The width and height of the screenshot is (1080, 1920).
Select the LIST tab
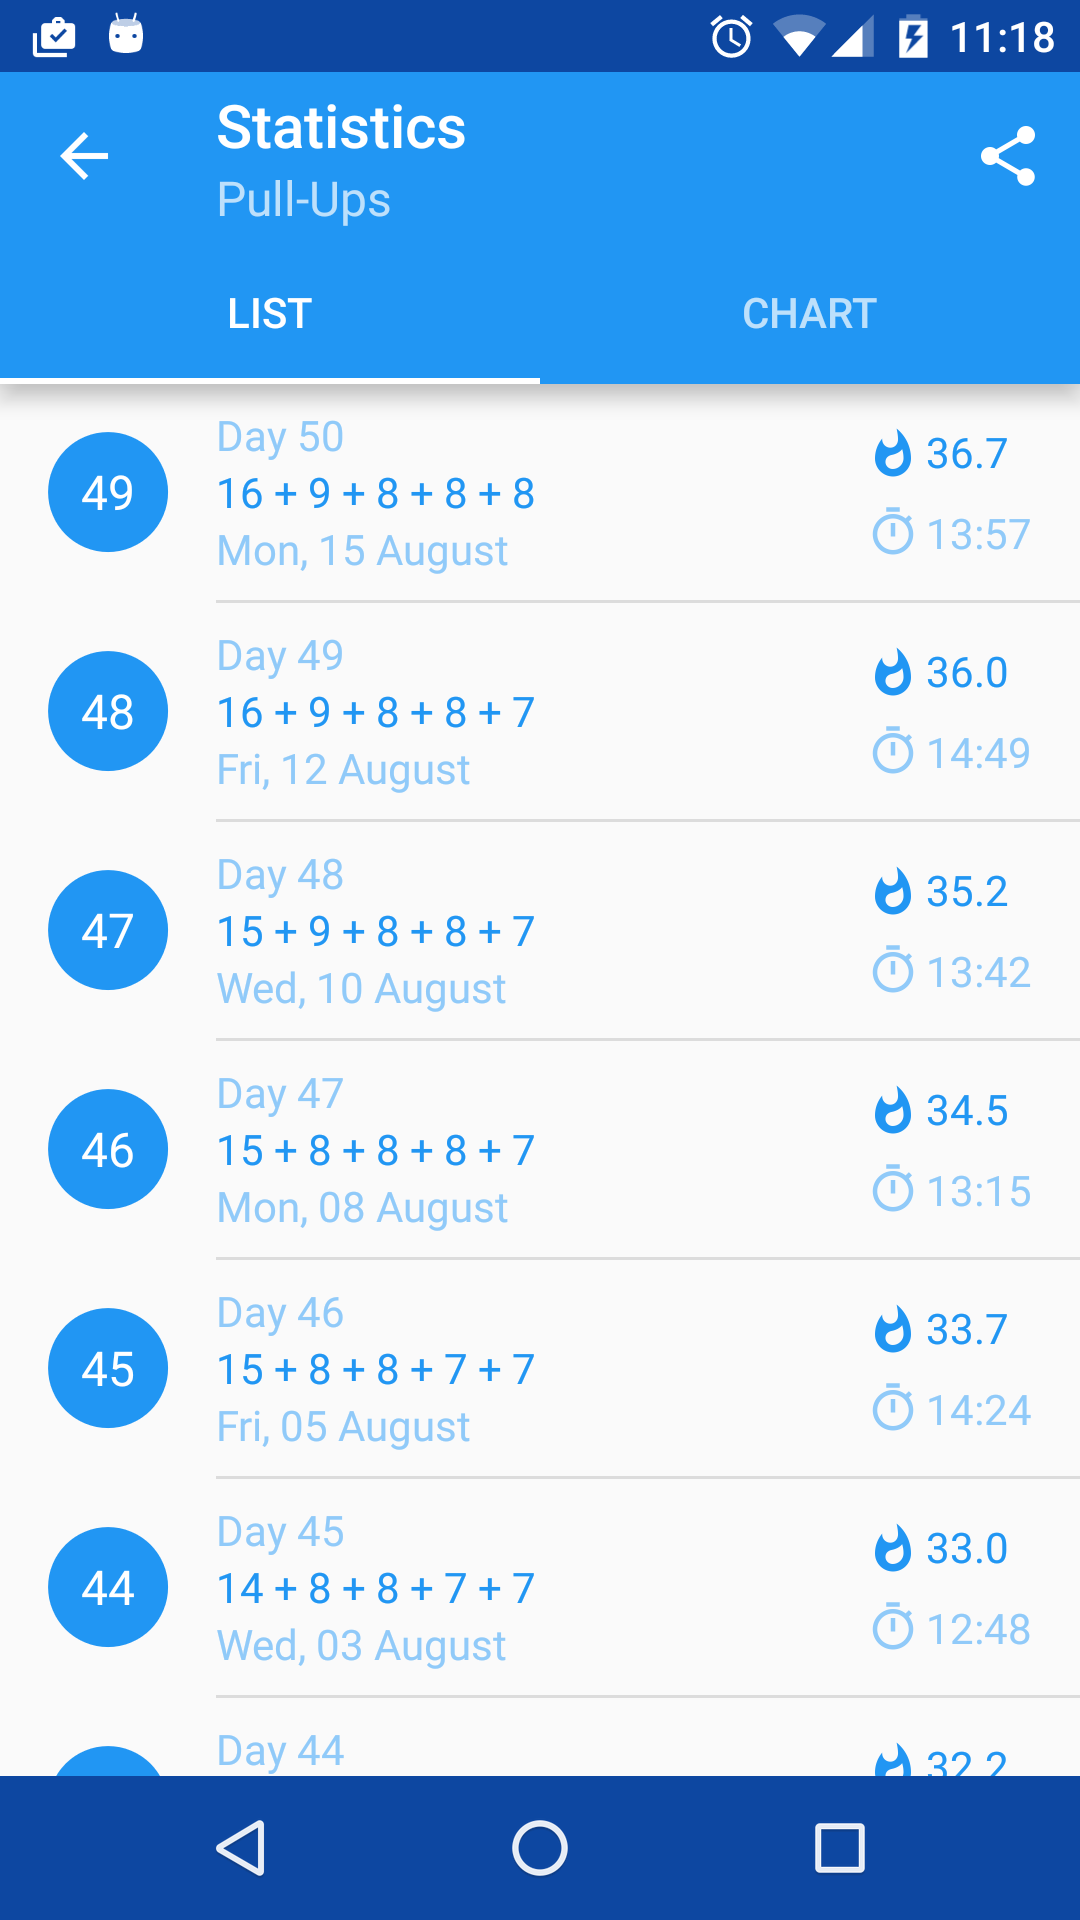pos(269,314)
